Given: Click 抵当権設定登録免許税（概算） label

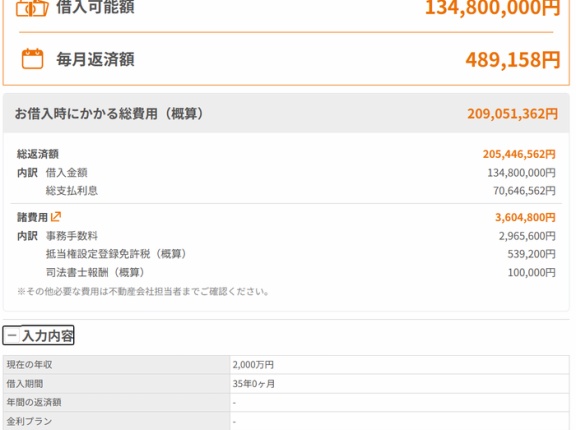Looking at the screenshot, I should pyautogui.click(x=117, y=254).
